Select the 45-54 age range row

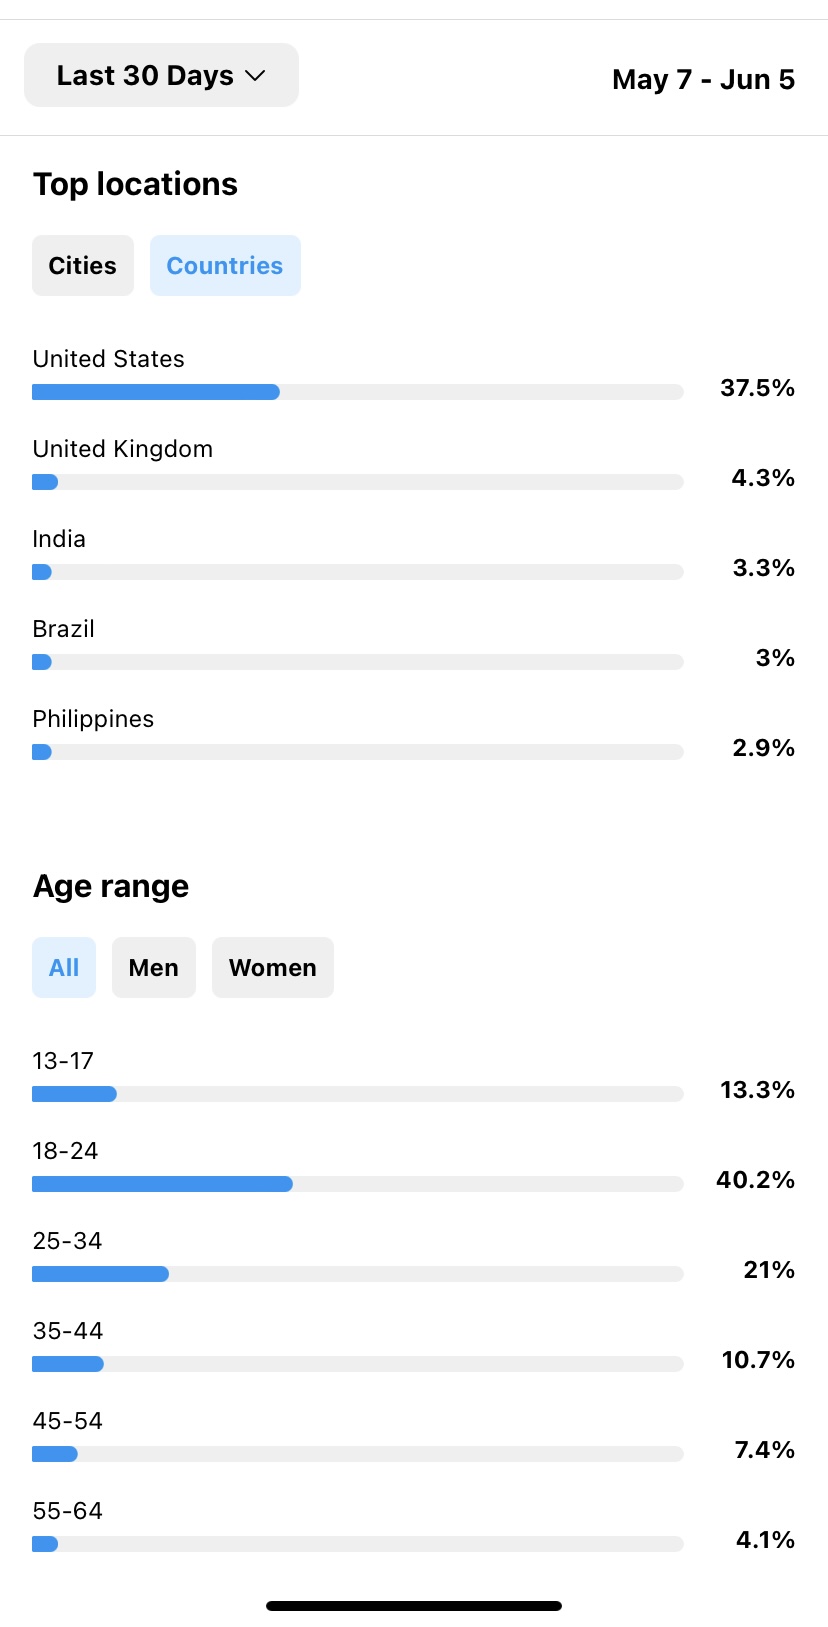pos(414,1437)
